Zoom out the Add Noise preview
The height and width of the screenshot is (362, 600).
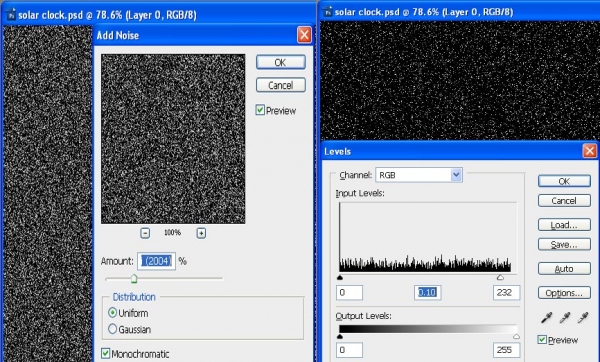tap(145, 233)
